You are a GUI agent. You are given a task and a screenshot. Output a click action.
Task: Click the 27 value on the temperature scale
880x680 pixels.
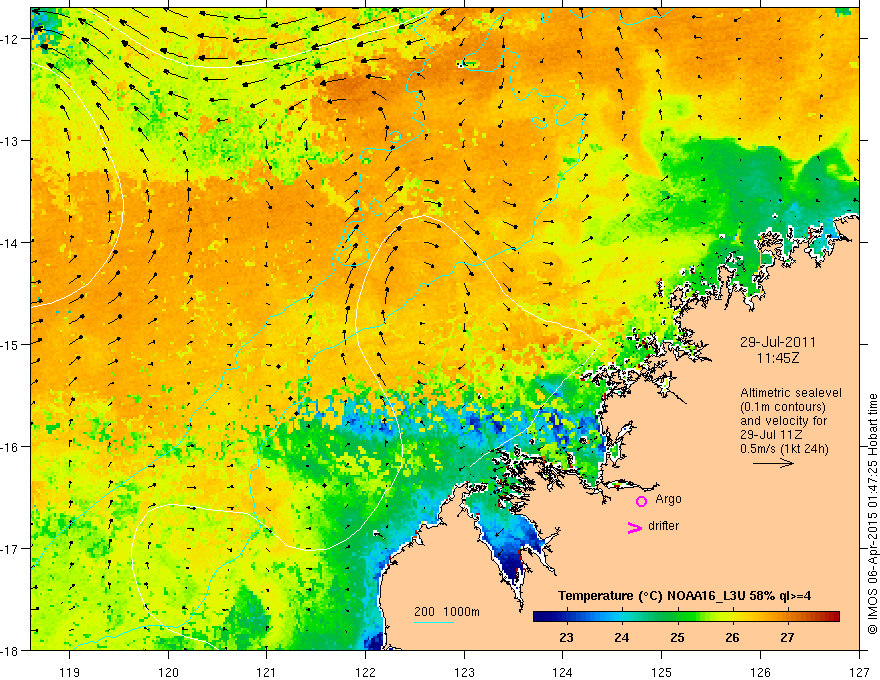coord(787,637)
